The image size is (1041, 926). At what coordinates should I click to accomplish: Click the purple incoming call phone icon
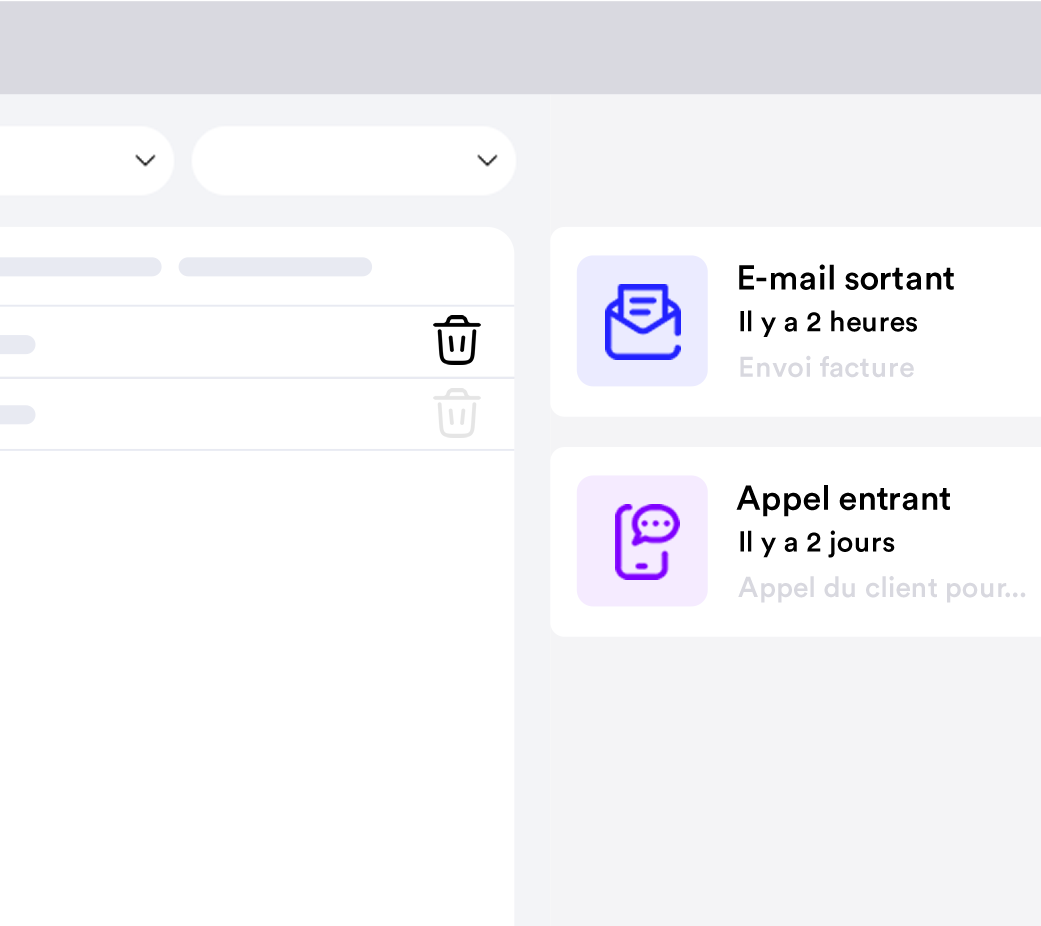pyautogui.click(x=642, y=541)
